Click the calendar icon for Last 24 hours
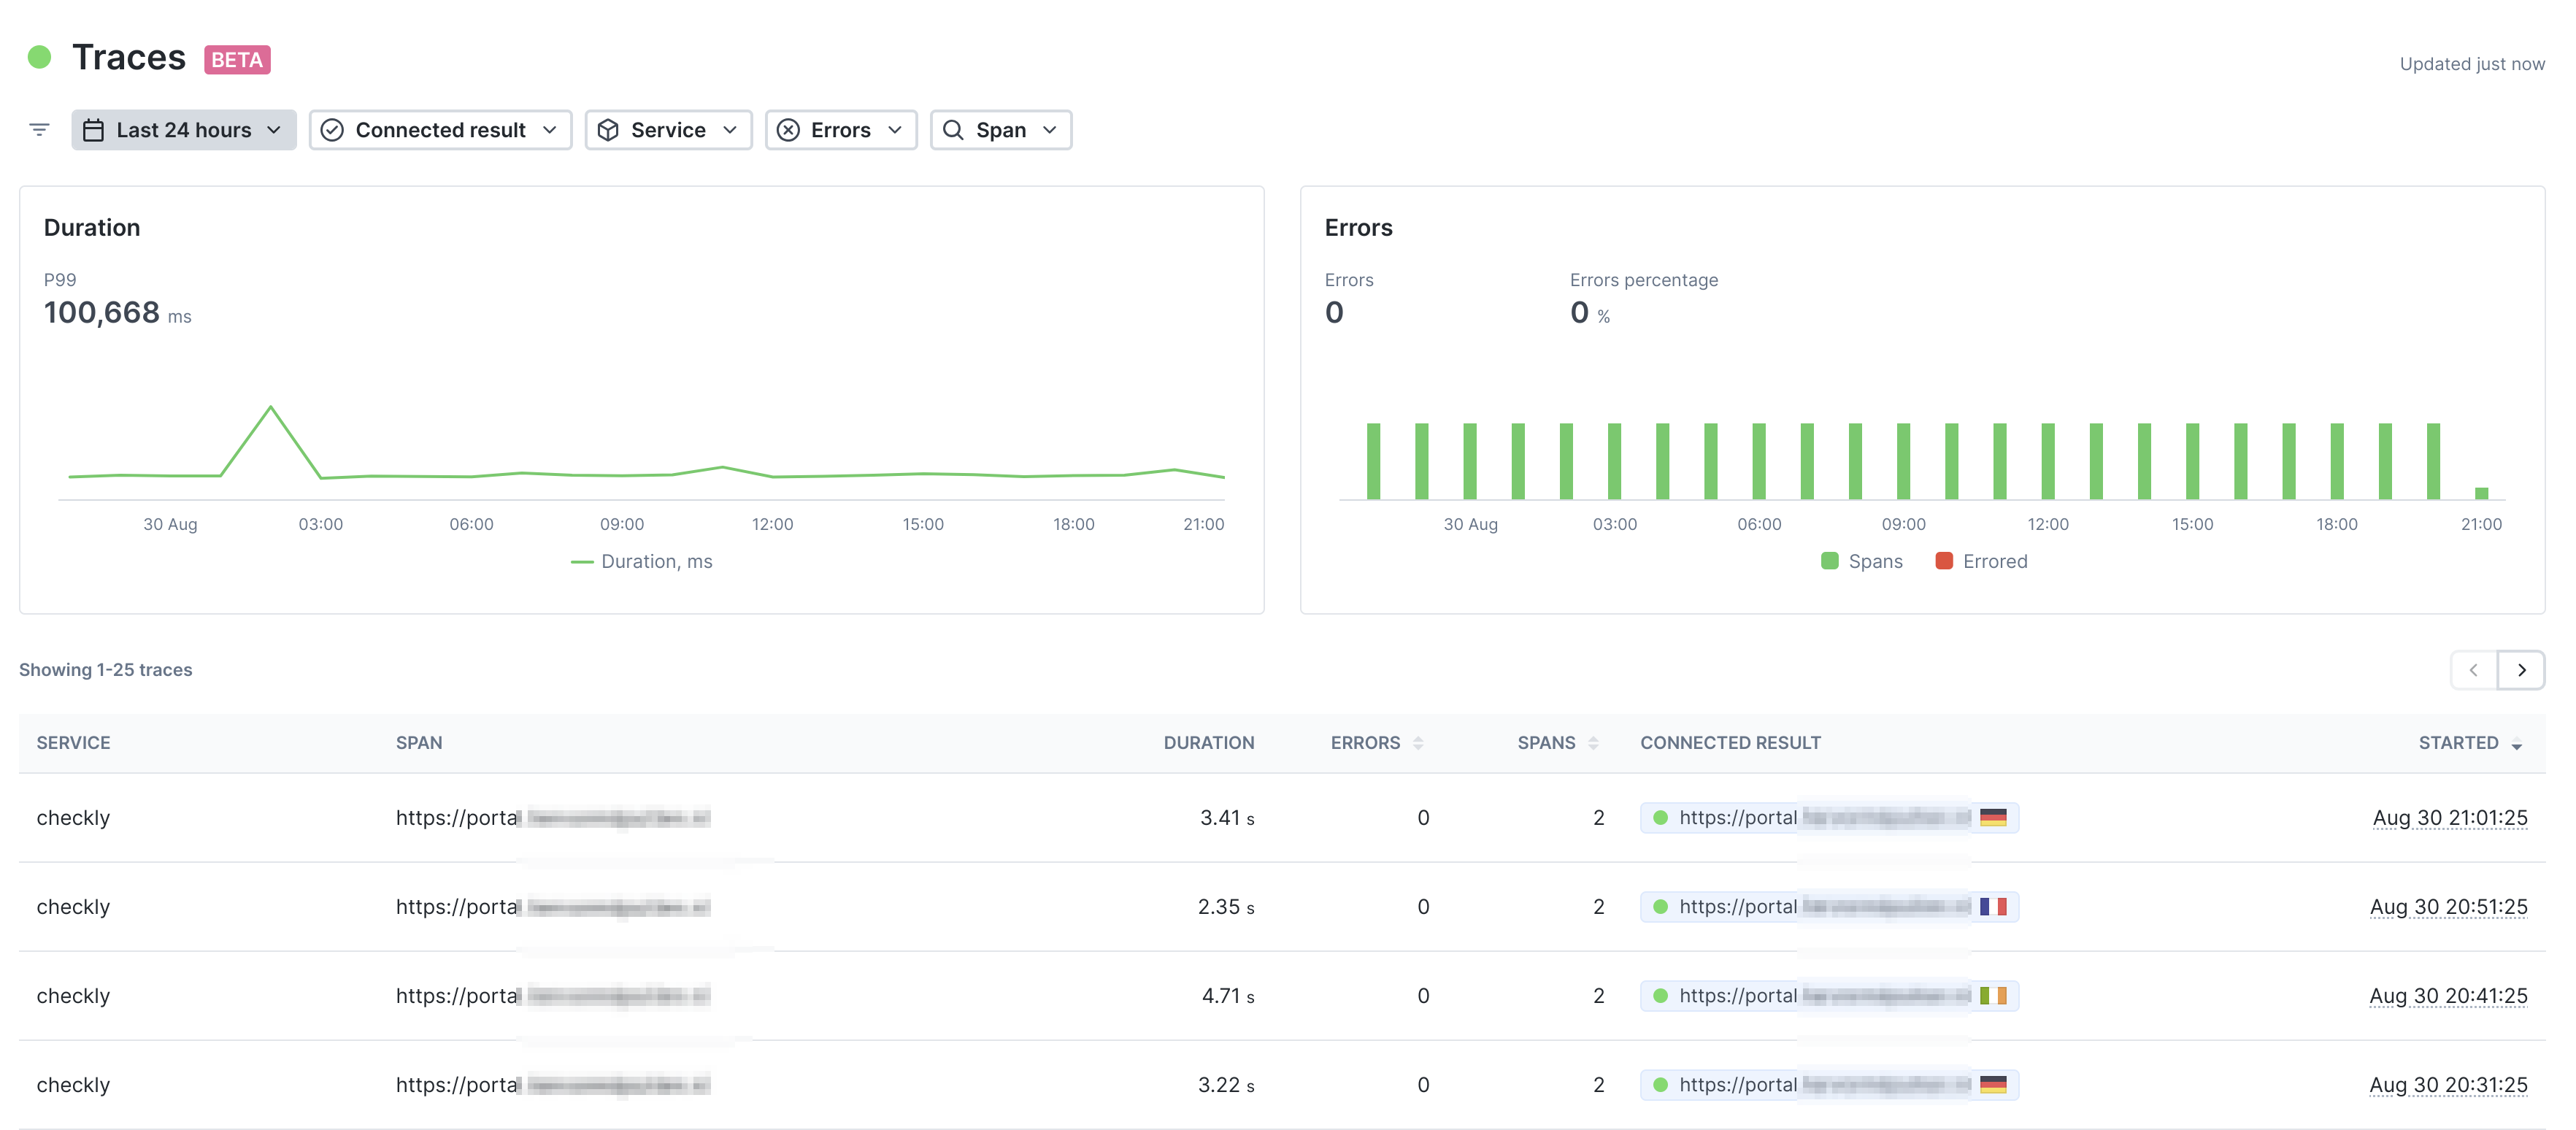This screenshot has width=2576, height=1130. coord(93,128)
